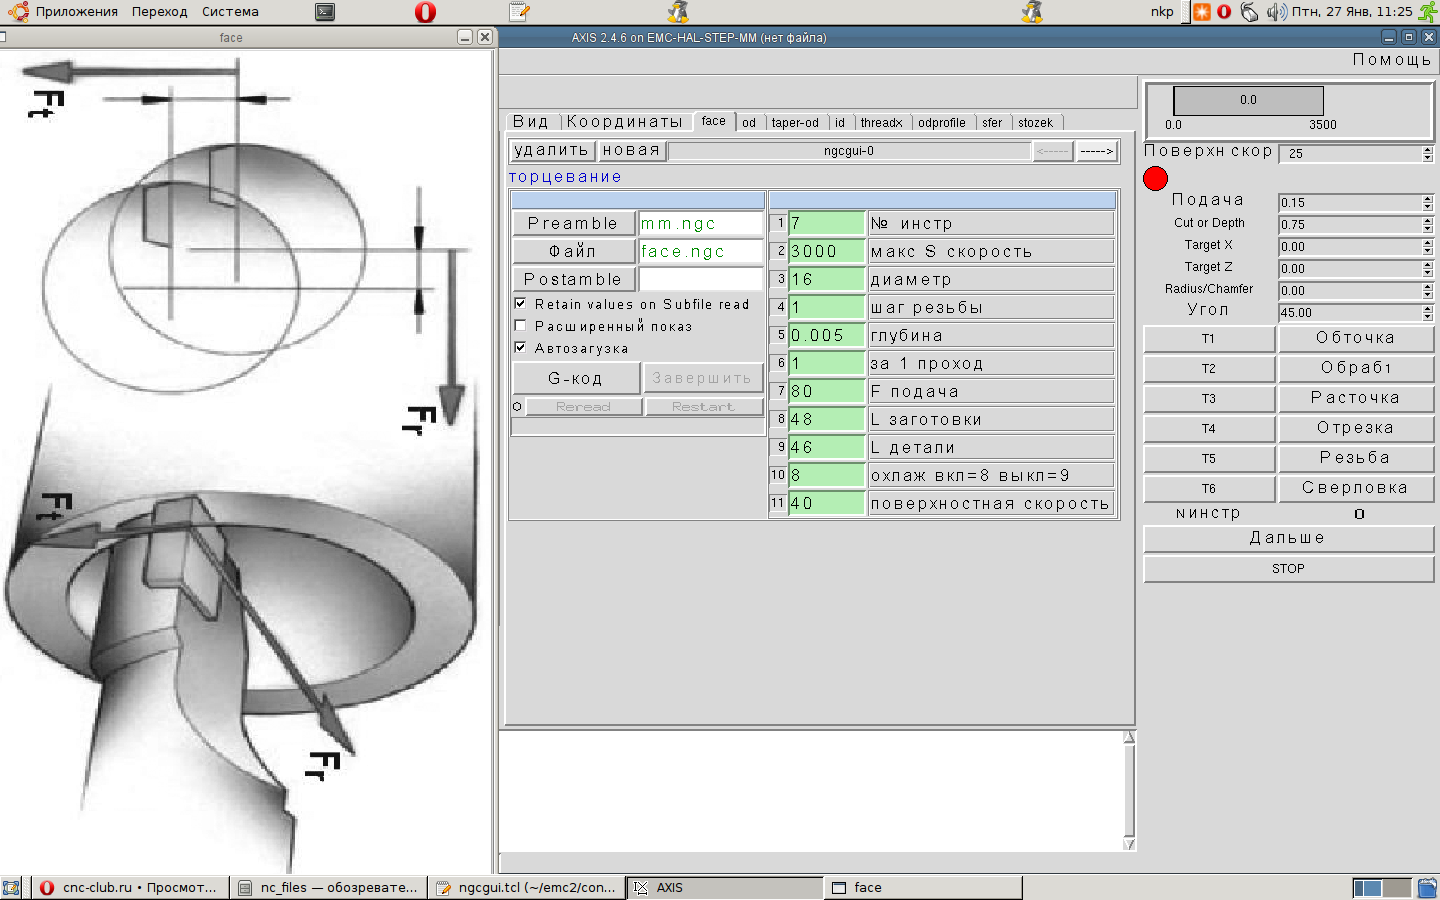Image resolution: width=1440 pixels, height=900 pixels.
Task: Click the orange update notifier tray icon
Action: pos(1201,12)
